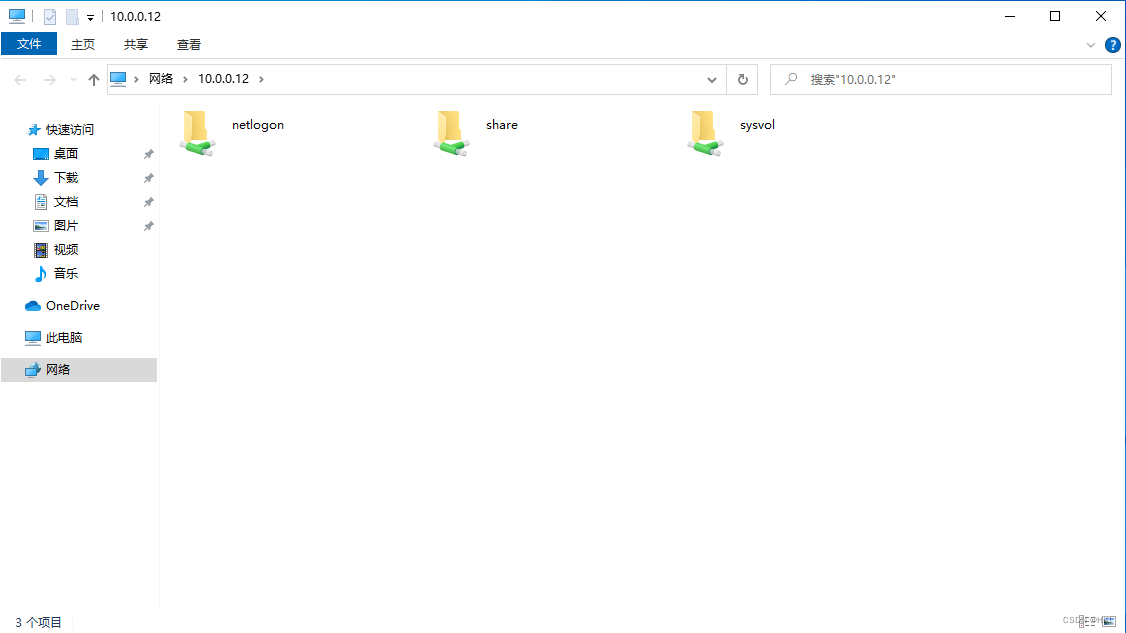Click the search box for 10.0.0.12
The image size is (1126, 633).
[x=941, y=80]
